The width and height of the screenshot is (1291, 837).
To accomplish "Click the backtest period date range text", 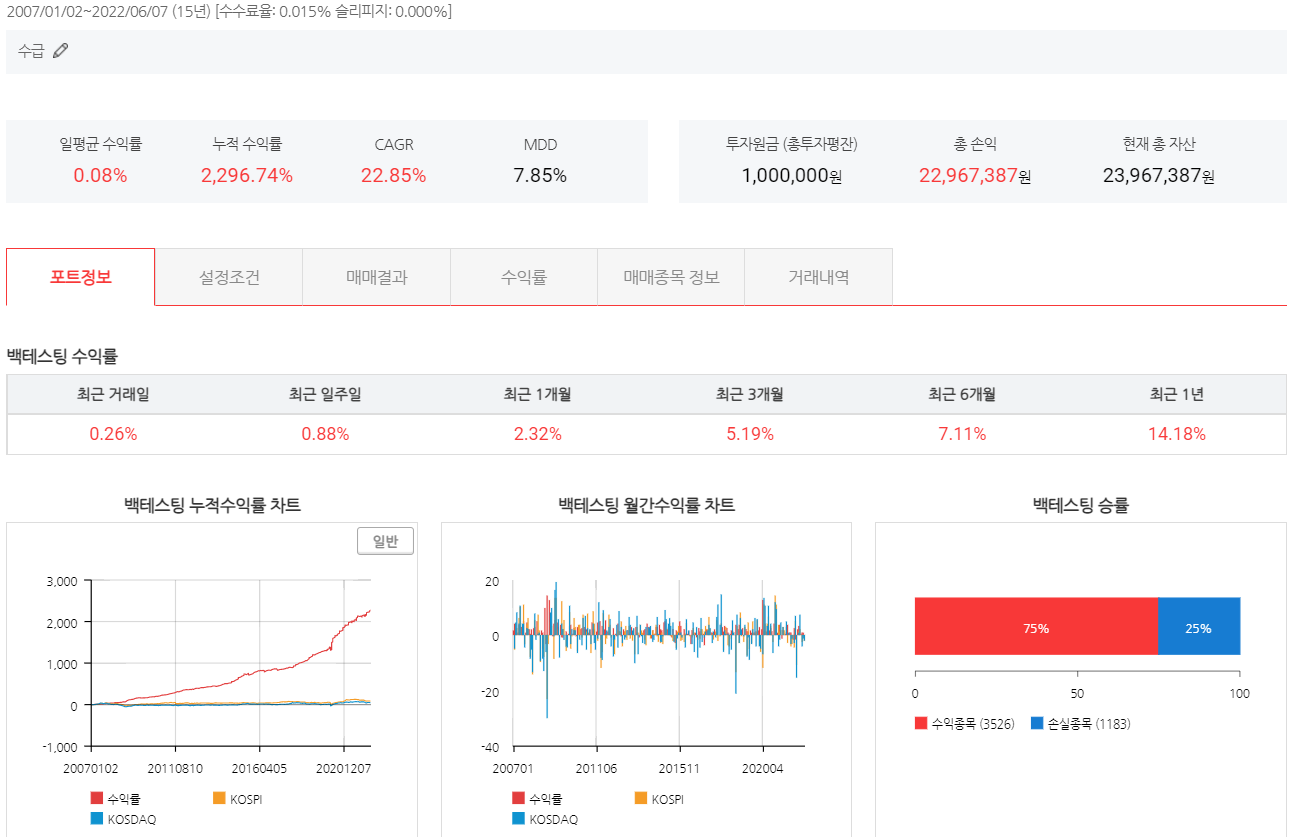I will [228, 12].
